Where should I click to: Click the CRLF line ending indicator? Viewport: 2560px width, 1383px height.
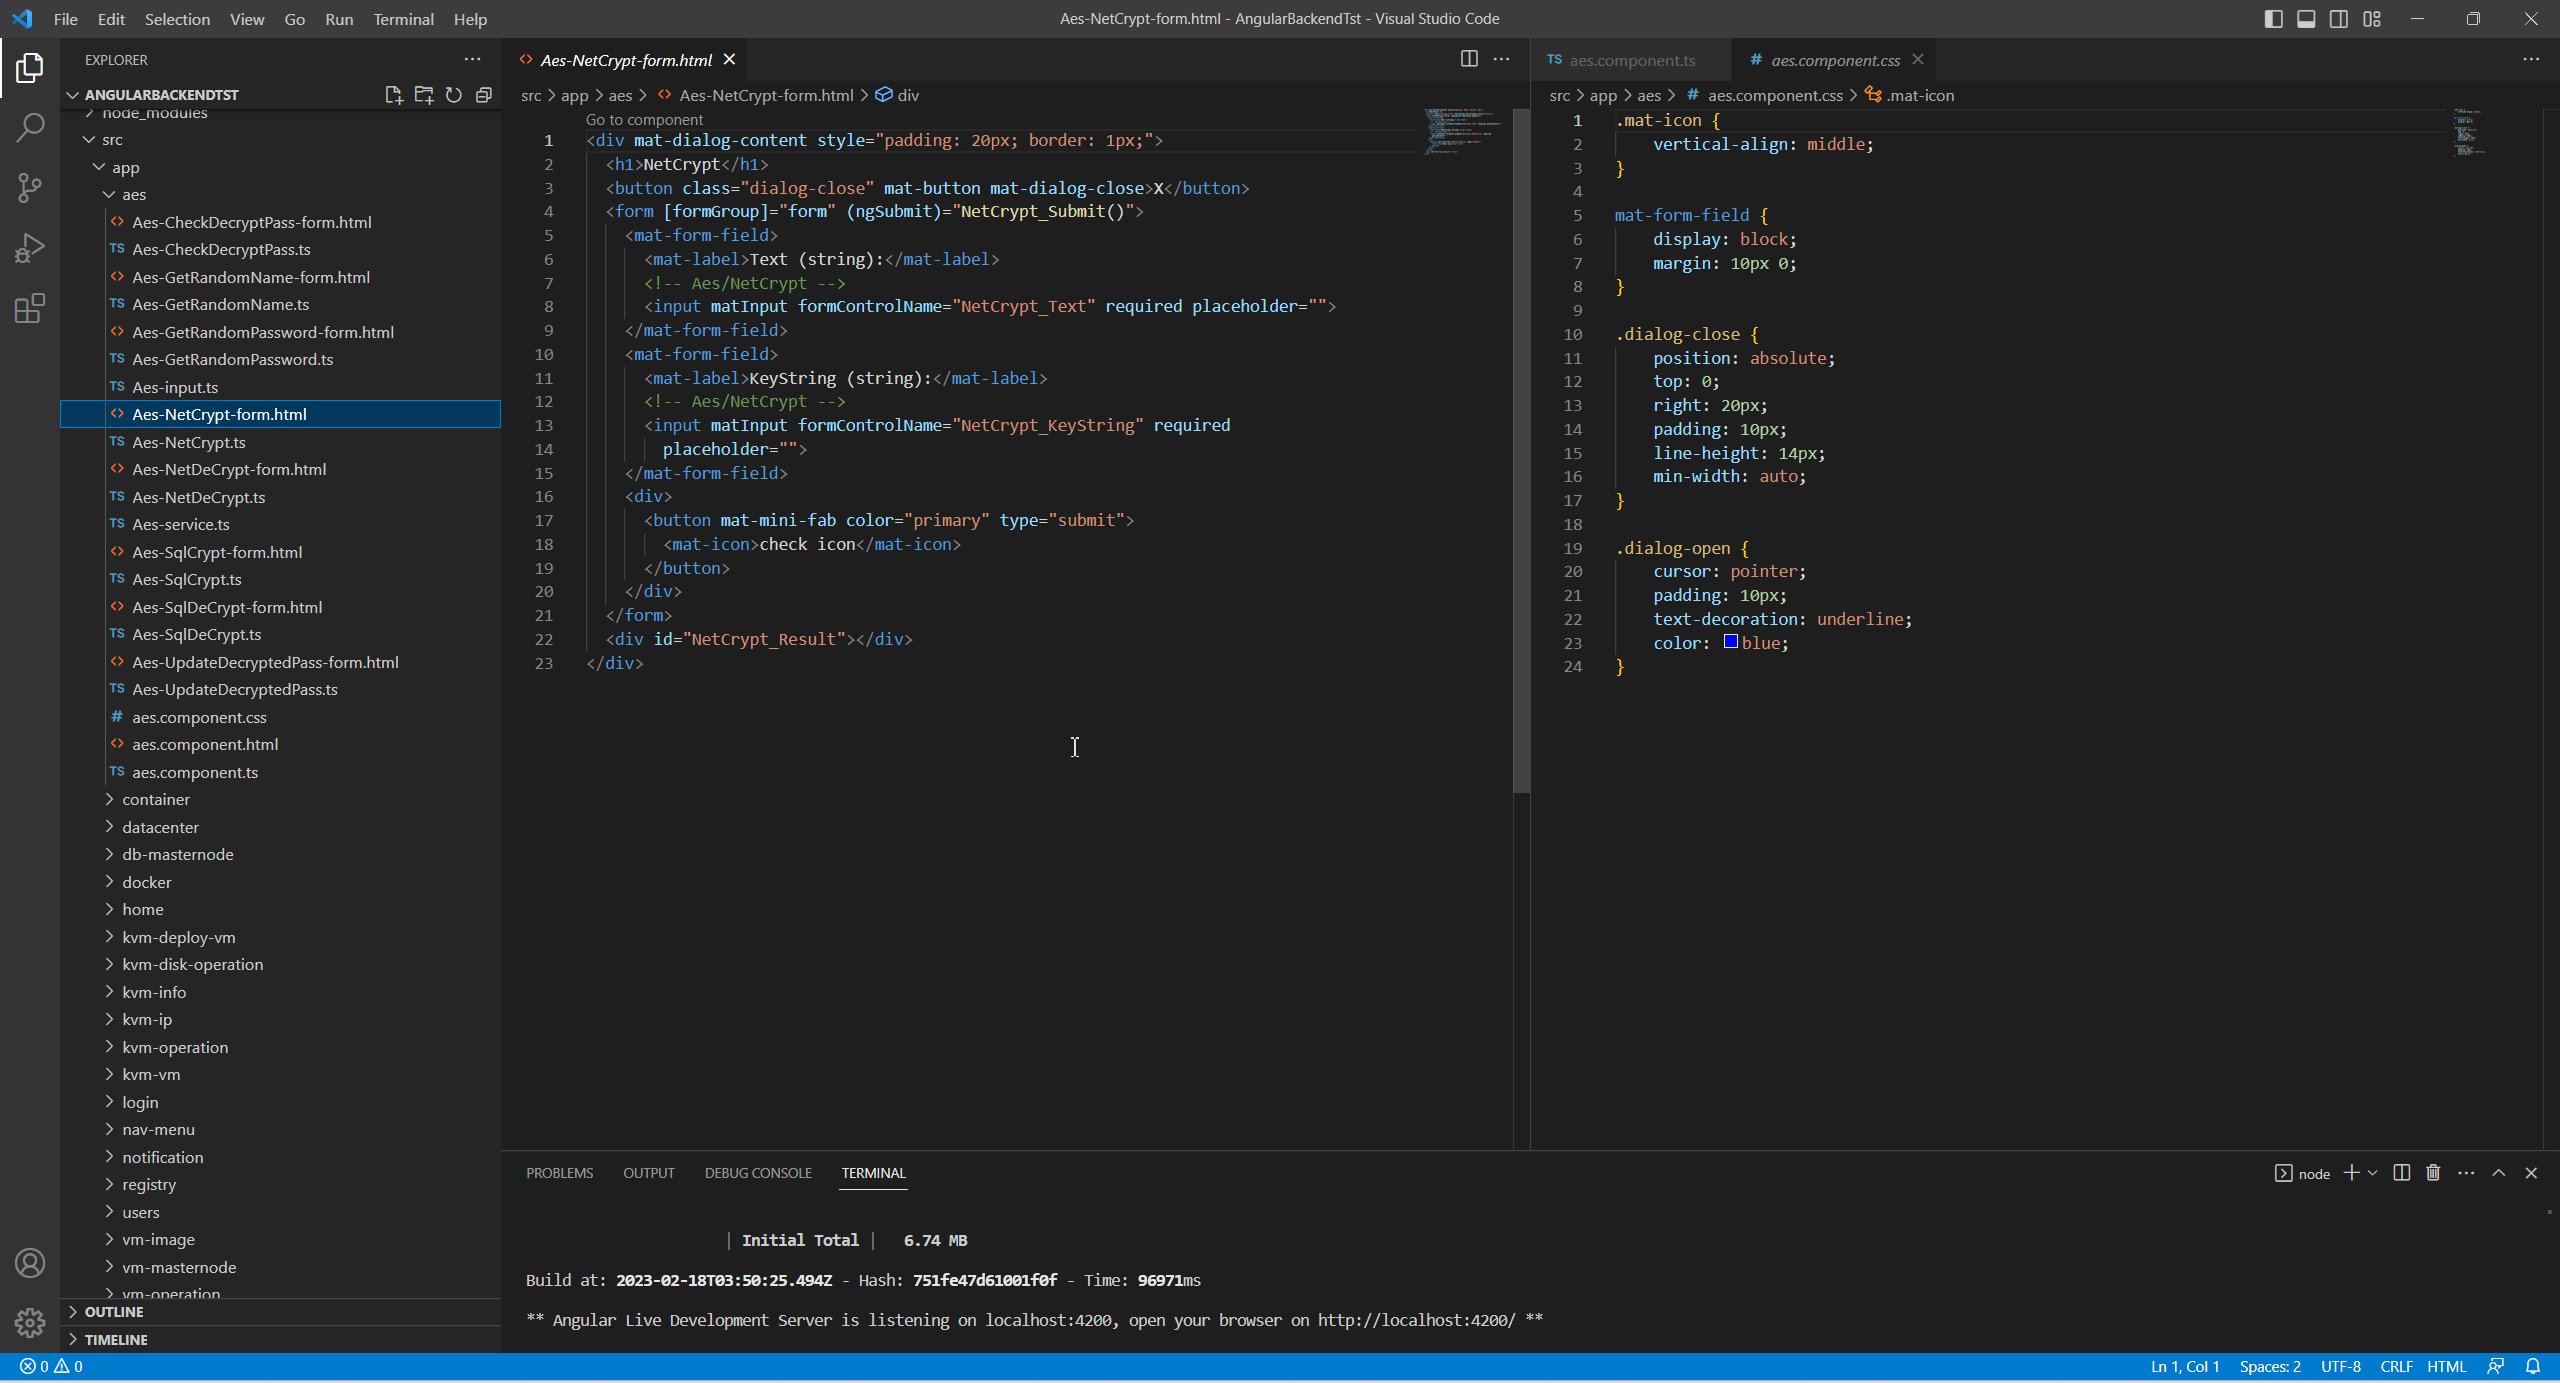click(2396, 1366)
